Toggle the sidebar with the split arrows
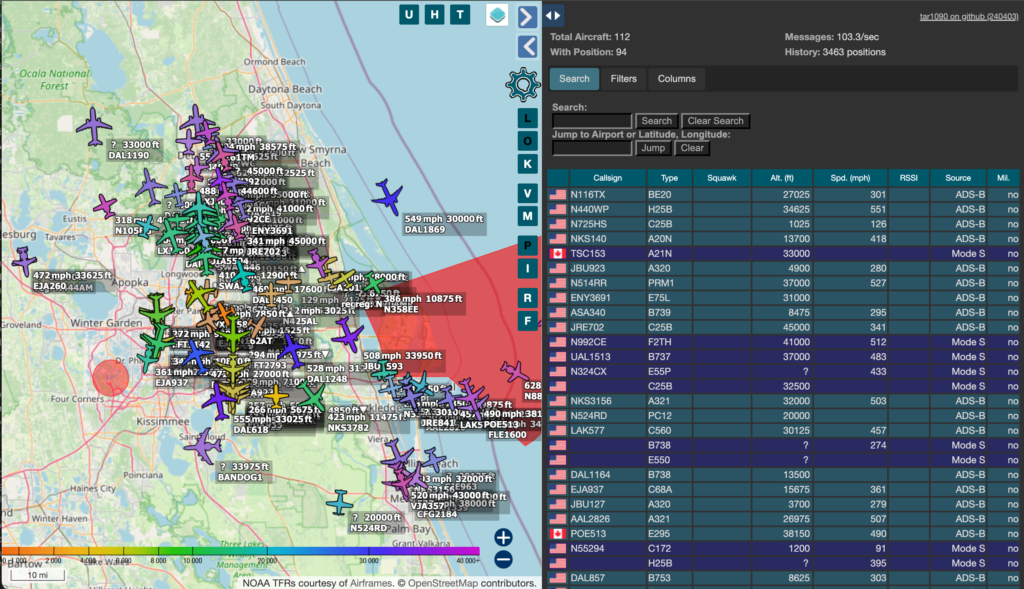 pos(554,15)
